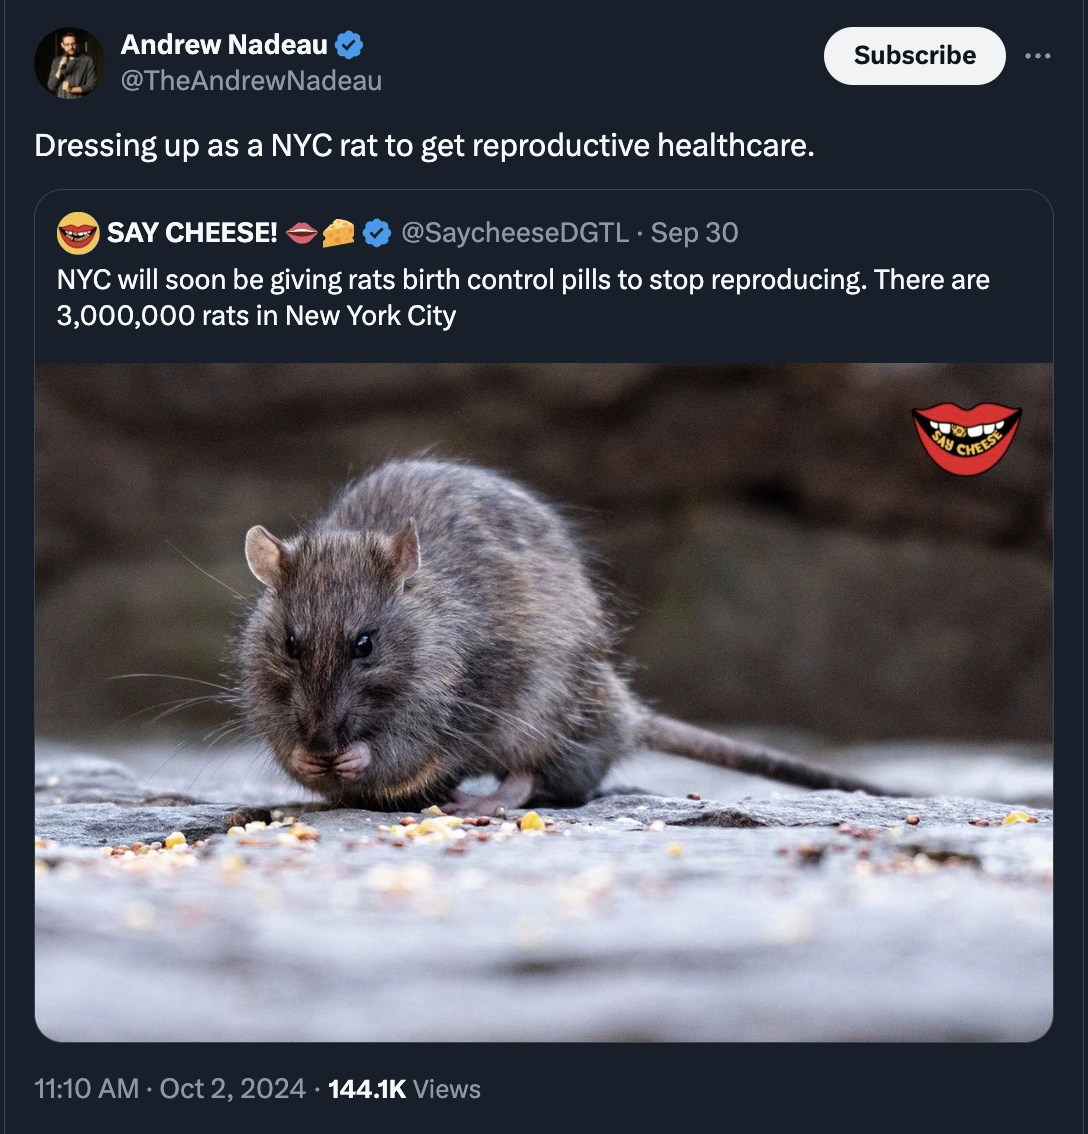Click the SAY CHEESE! profile avatar icon

coord(78,233)
